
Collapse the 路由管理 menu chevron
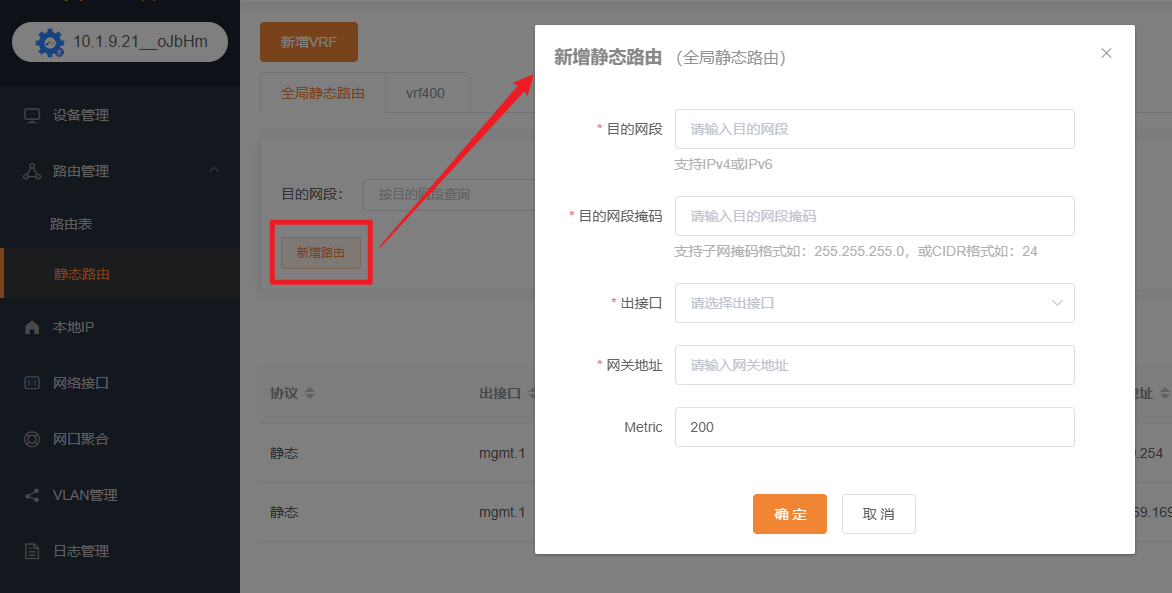(x=214, y=171)
